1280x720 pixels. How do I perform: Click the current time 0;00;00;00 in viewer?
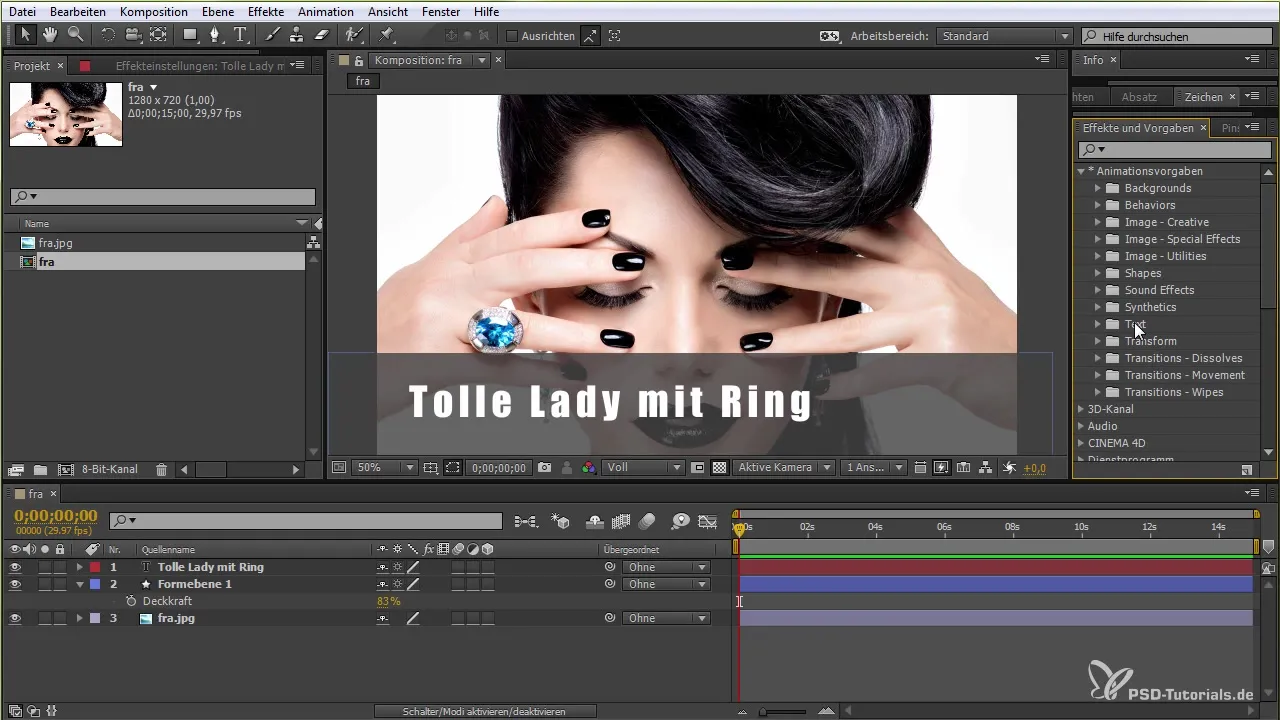pos(498,467)
